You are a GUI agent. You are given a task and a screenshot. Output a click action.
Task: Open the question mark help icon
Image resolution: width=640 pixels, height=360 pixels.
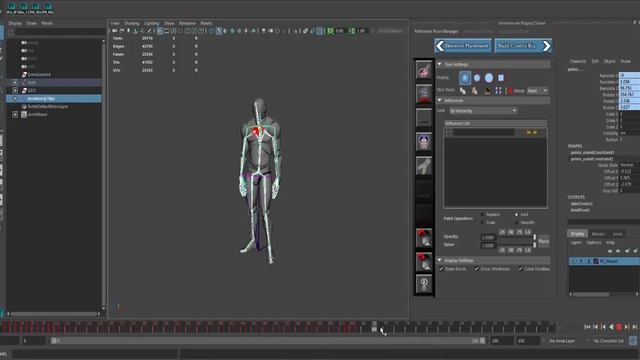(424, 284)
